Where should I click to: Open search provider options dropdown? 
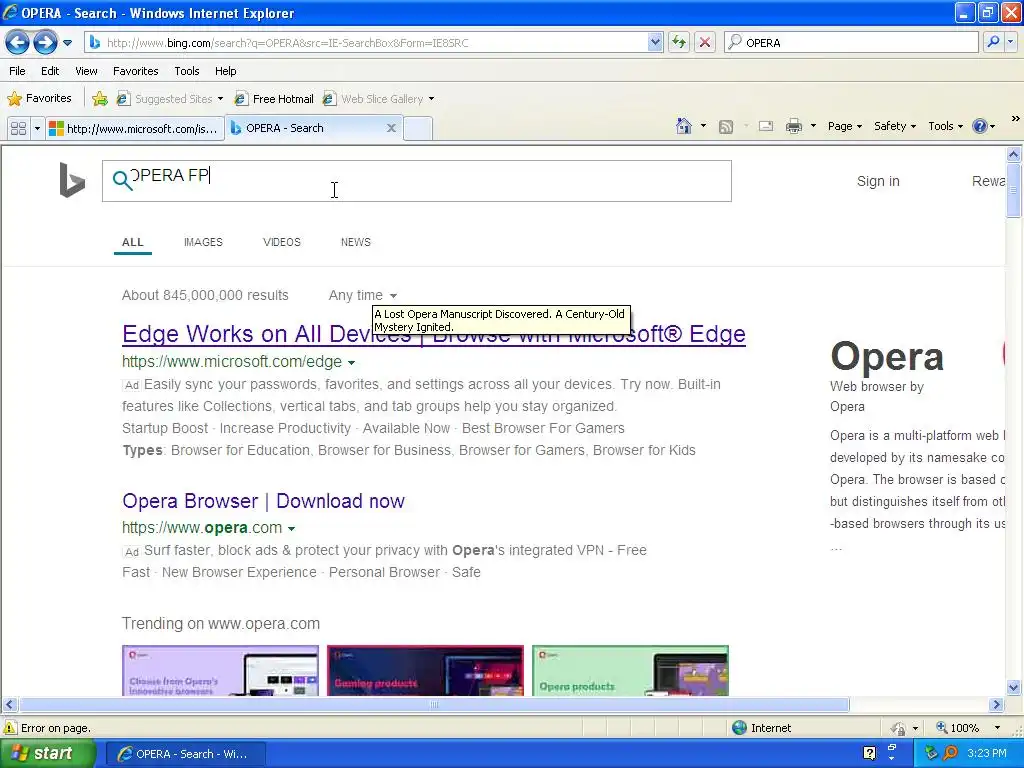[x=1010, y=42]
